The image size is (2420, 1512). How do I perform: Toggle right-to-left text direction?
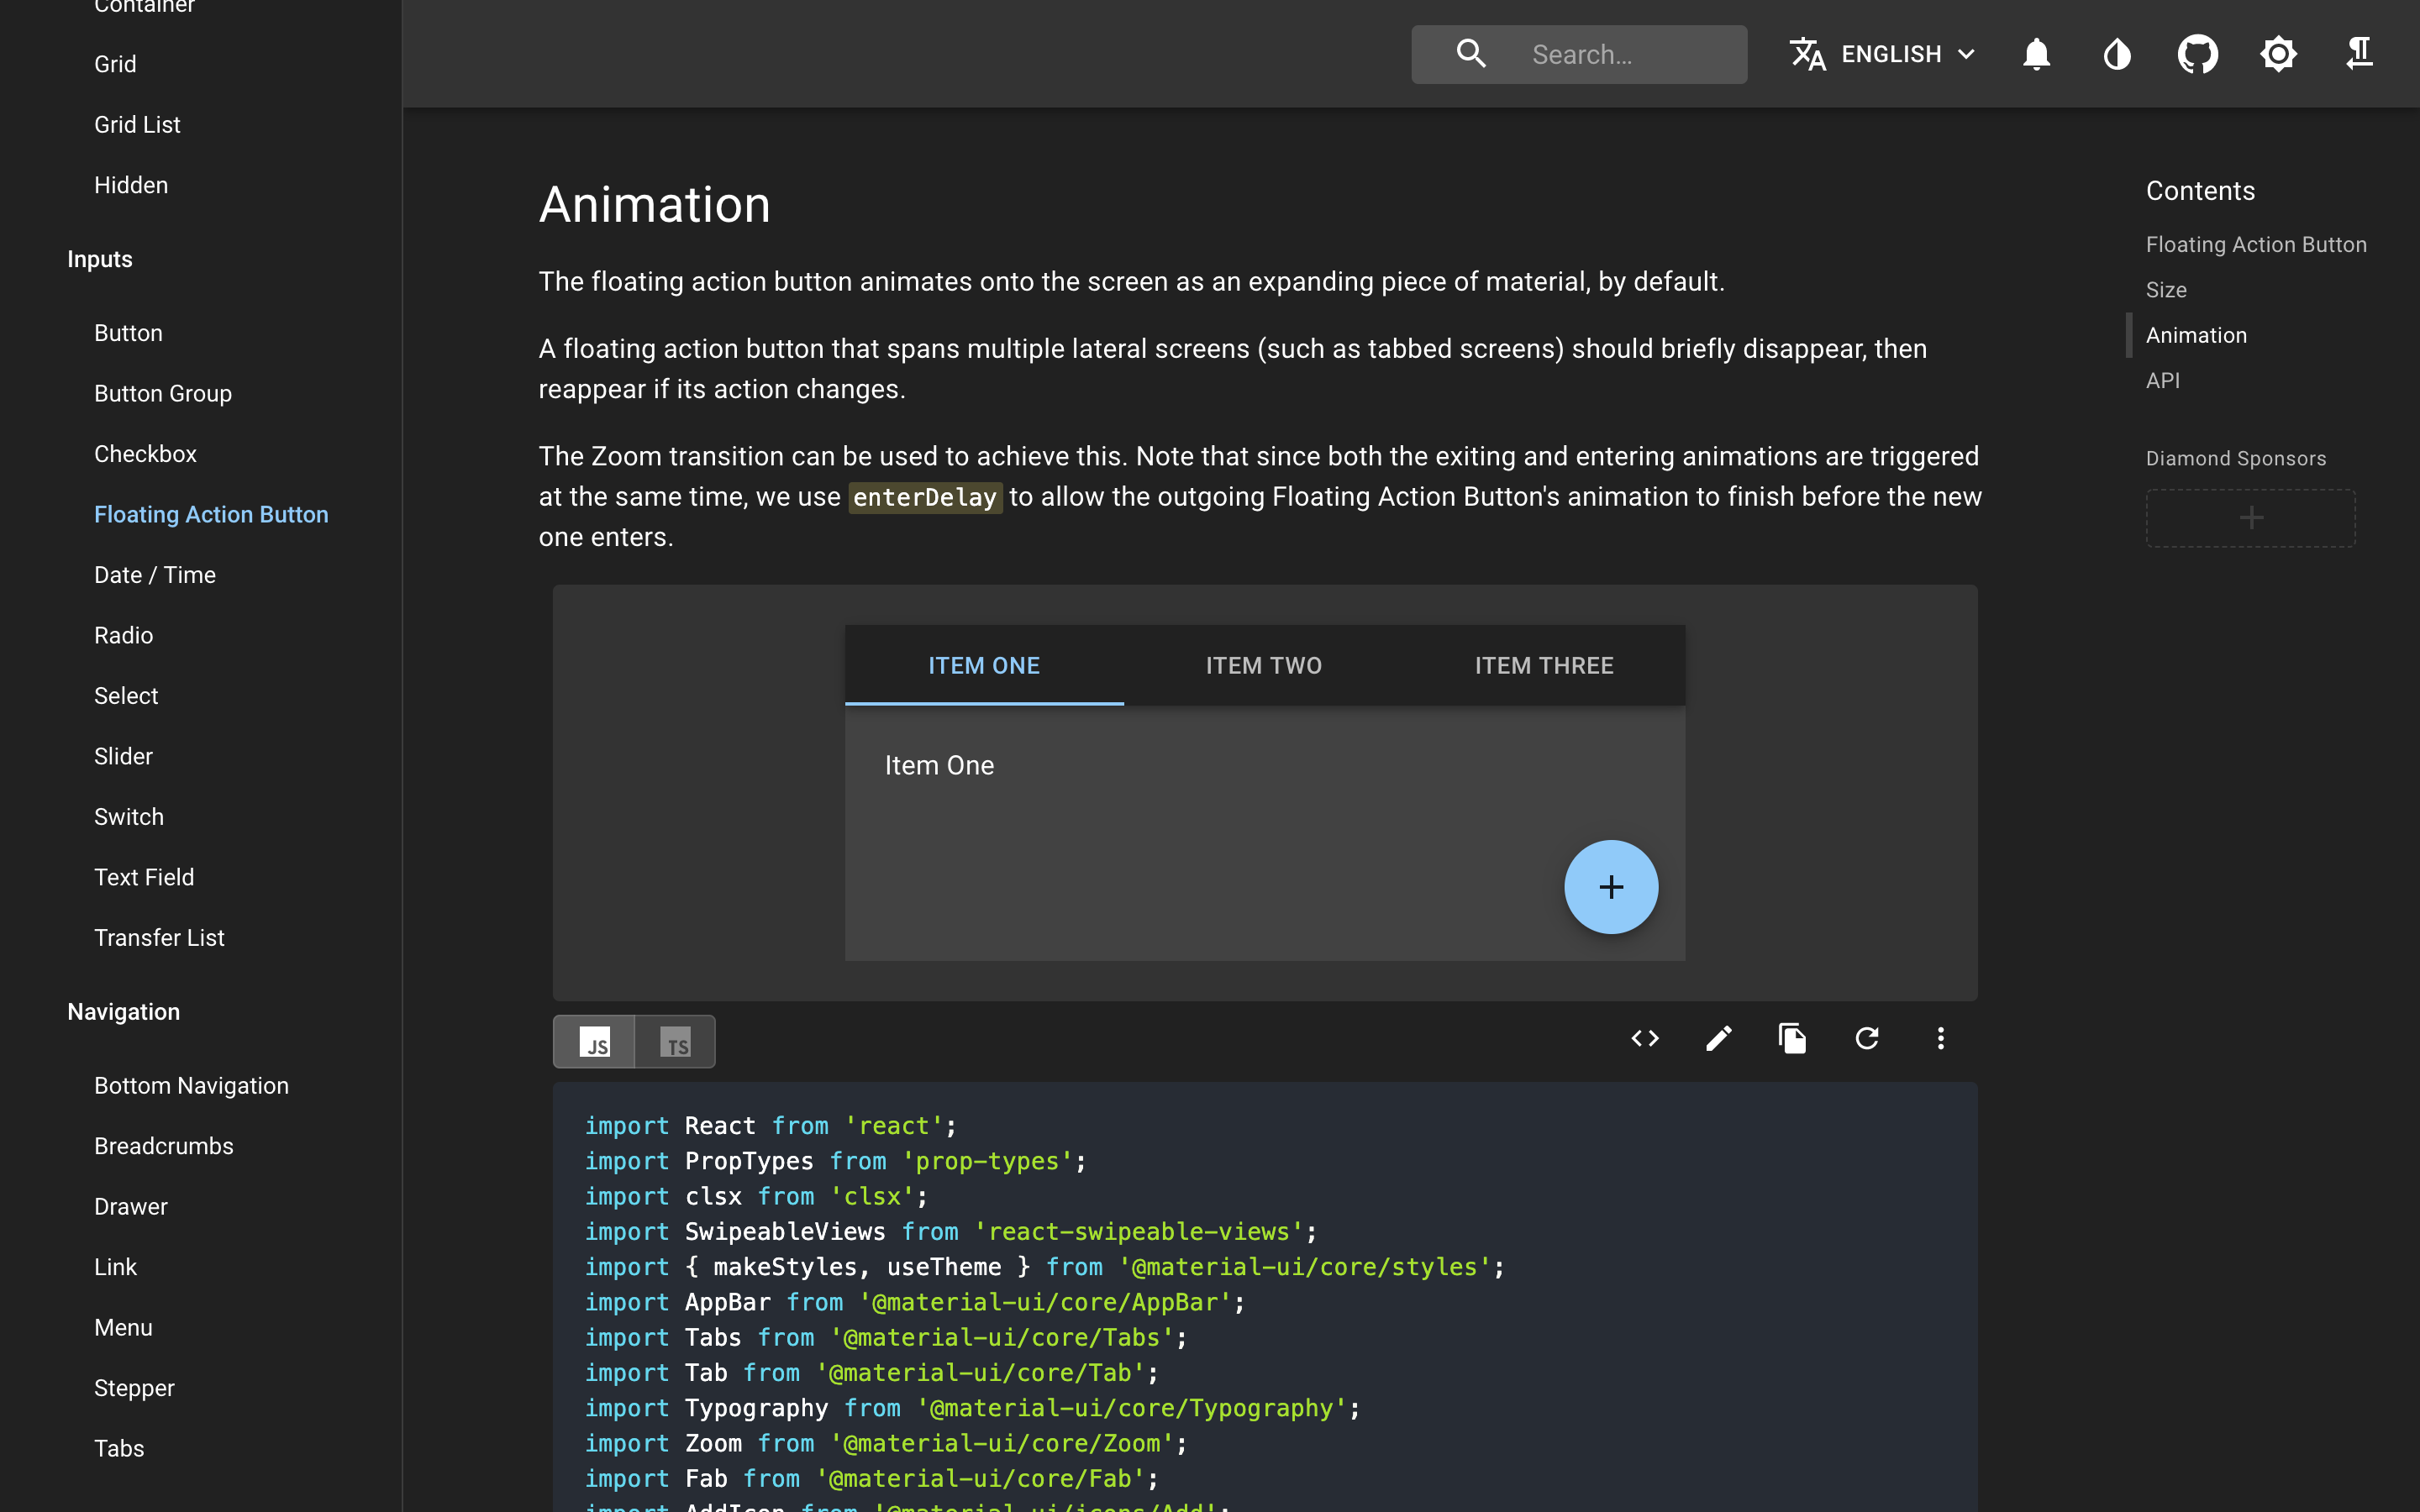(2359, 54)
